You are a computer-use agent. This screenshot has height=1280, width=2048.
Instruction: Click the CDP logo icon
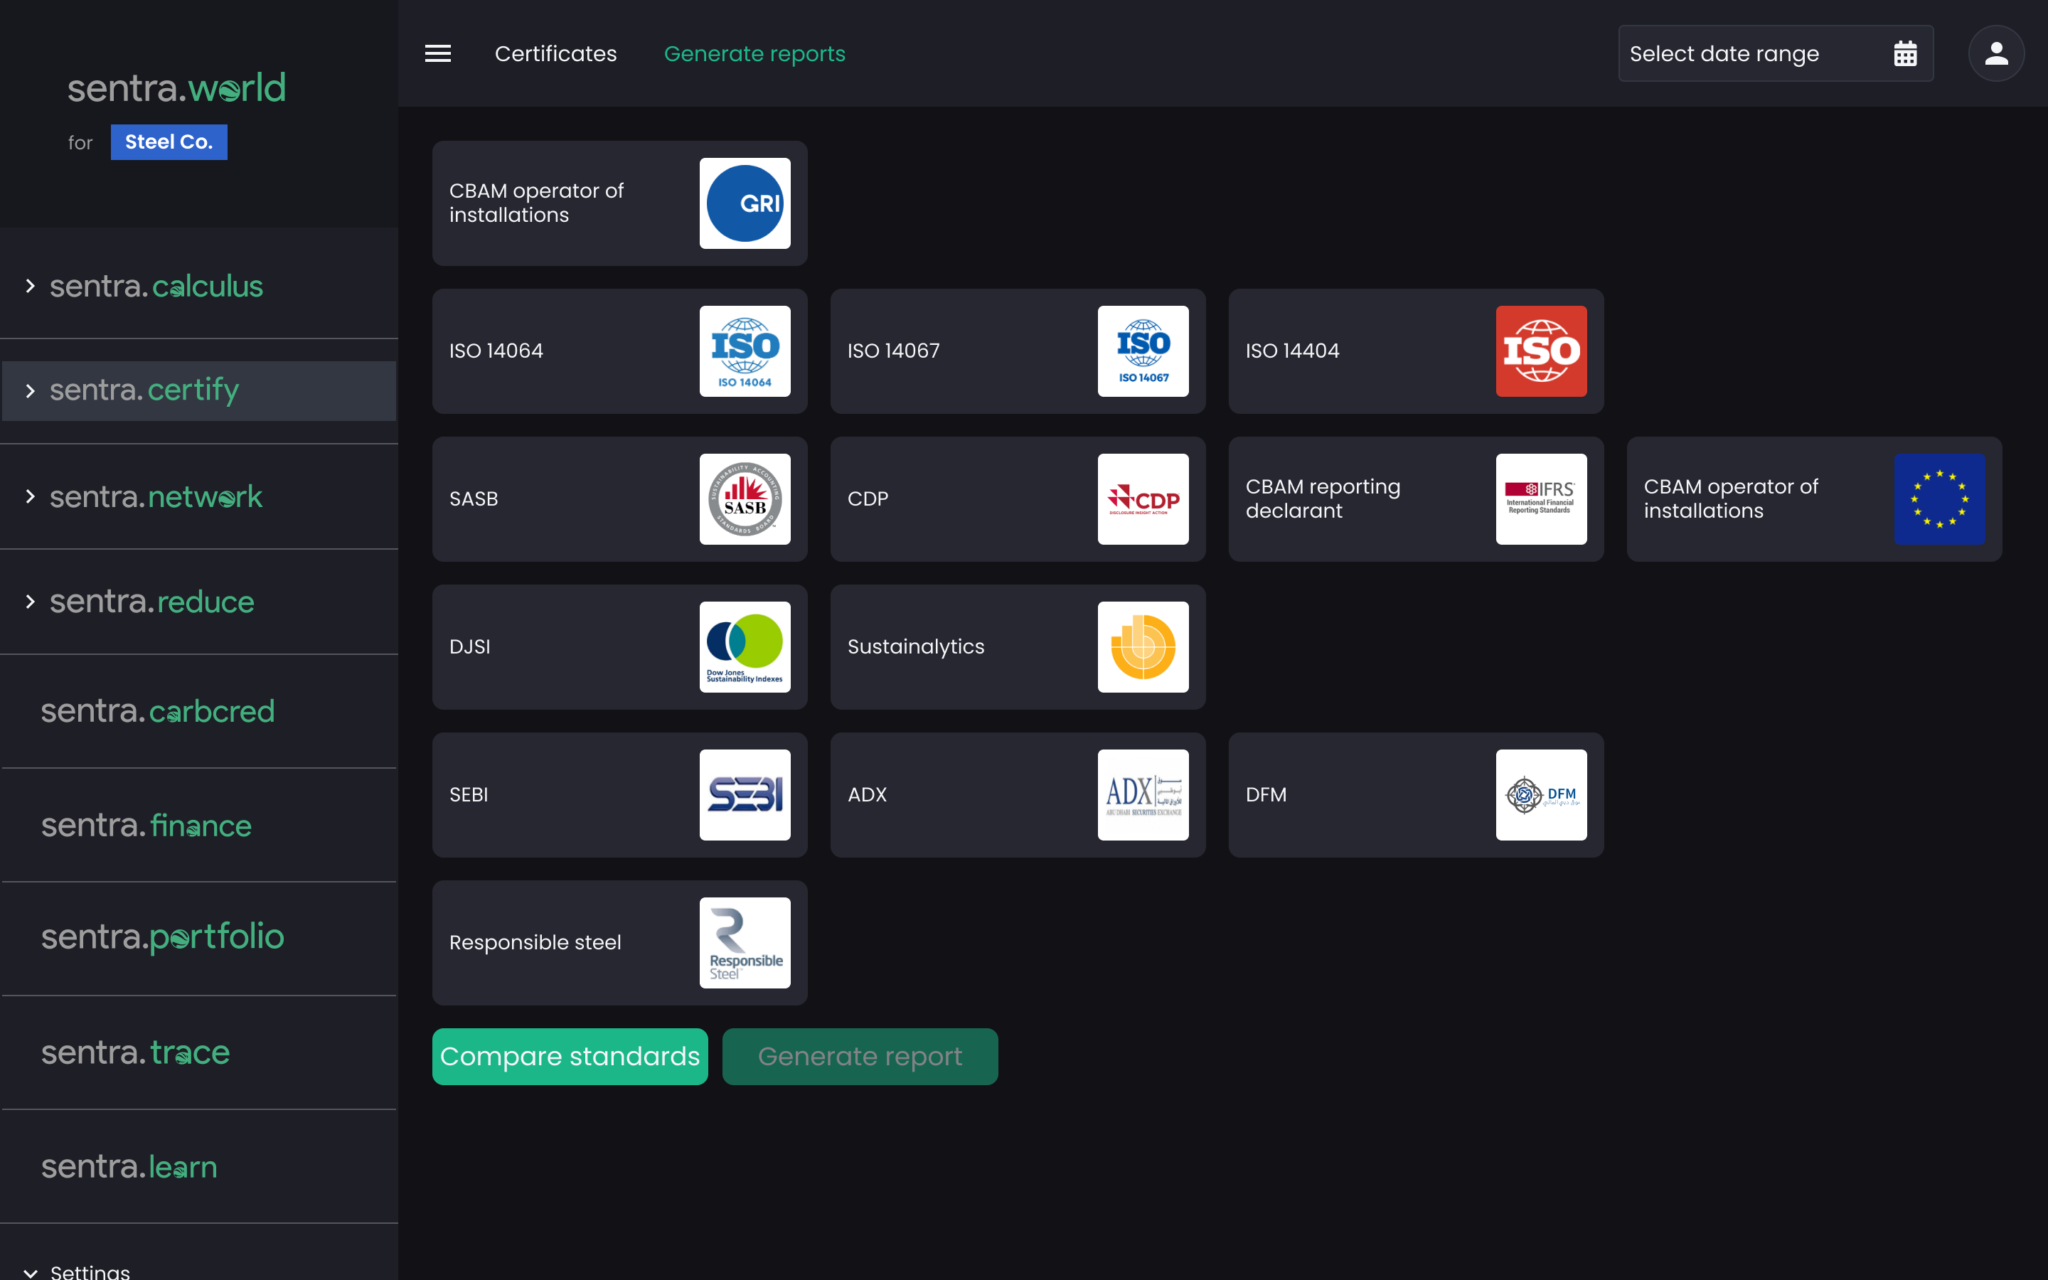(x=1142, y=499)
